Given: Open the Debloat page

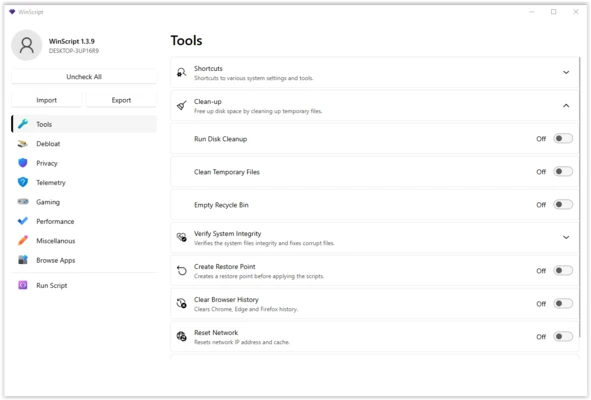Looking at the screenshot, I should tap(84, 144).
